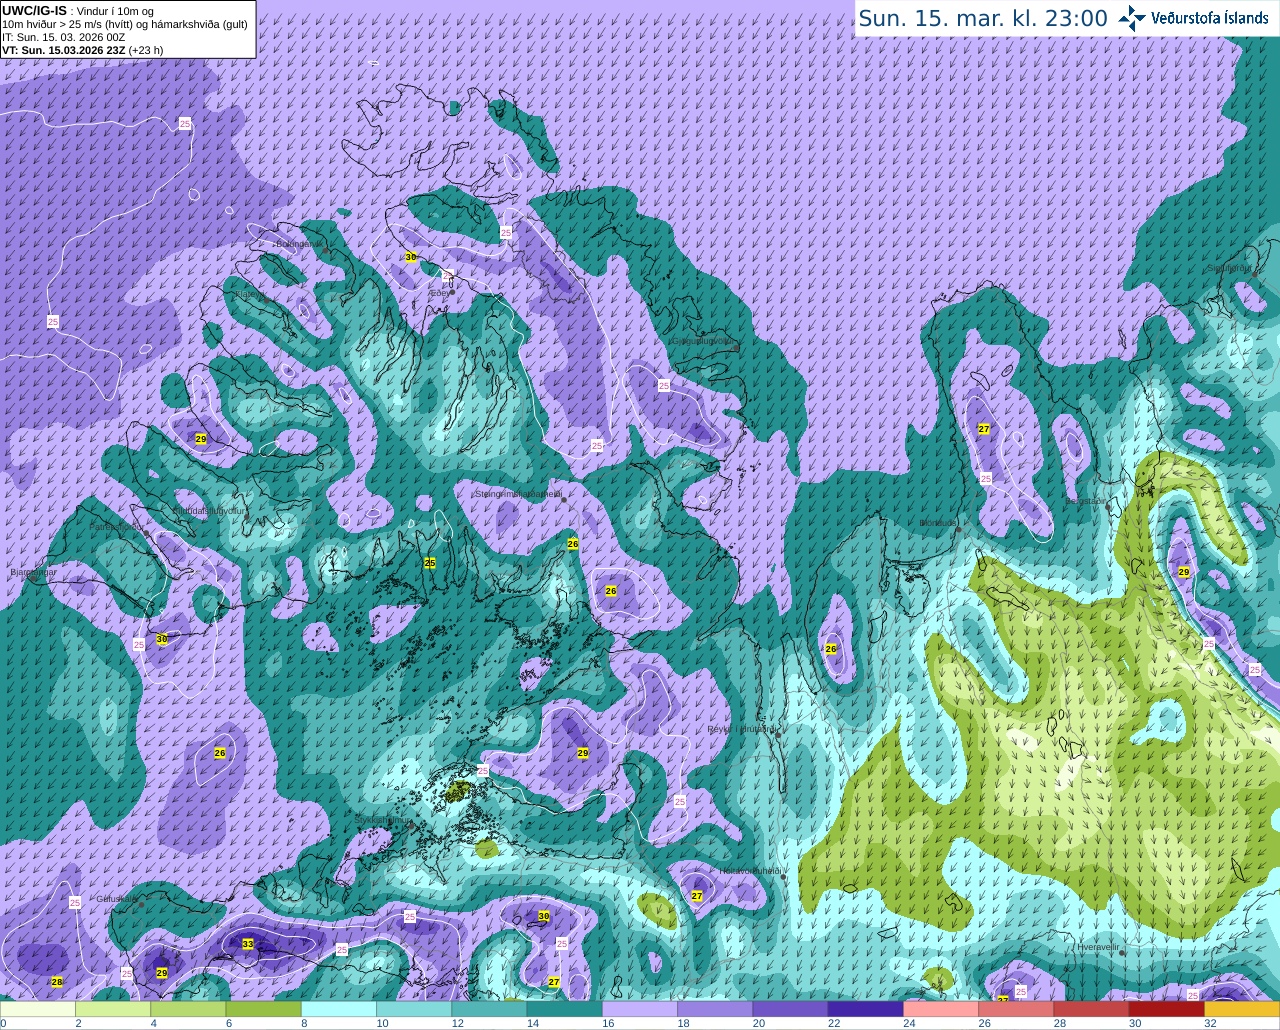The image size is (1280, 1030).
Task: Select the forecast time 'Sun. 15. mar. kl. 23:00'
Action: pos(983,18)
